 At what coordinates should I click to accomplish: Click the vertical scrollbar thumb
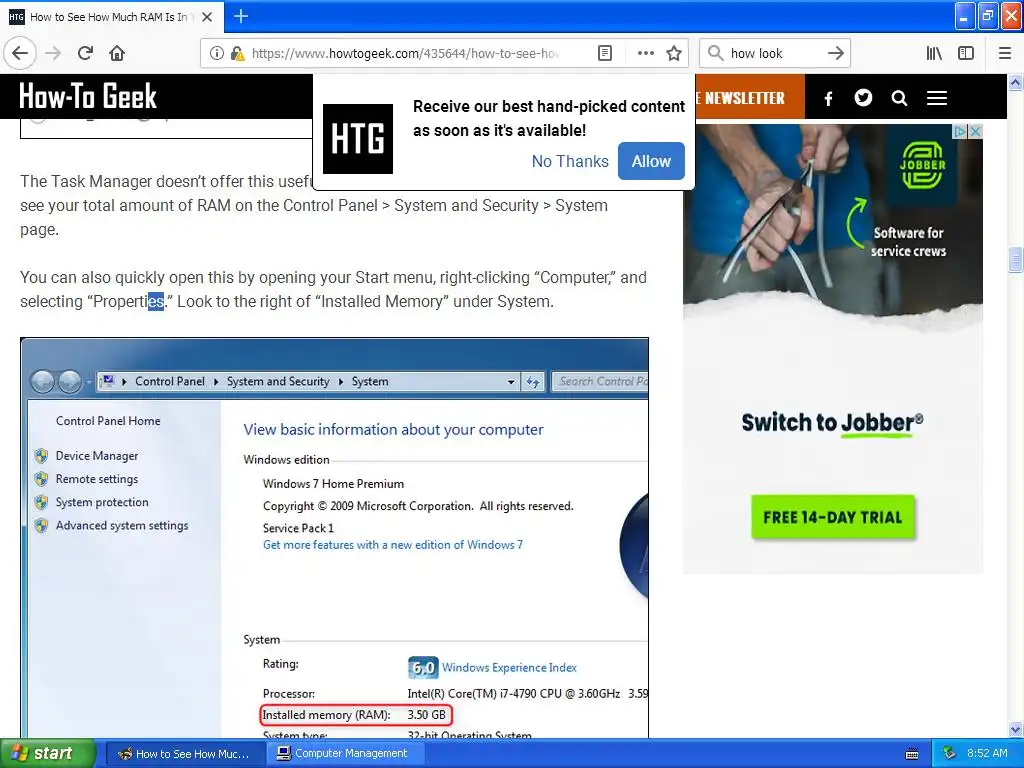coord(1015,259)
